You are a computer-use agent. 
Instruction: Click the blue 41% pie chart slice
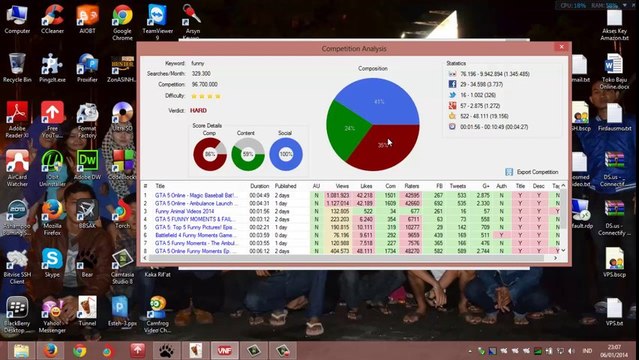coord(379,102)
